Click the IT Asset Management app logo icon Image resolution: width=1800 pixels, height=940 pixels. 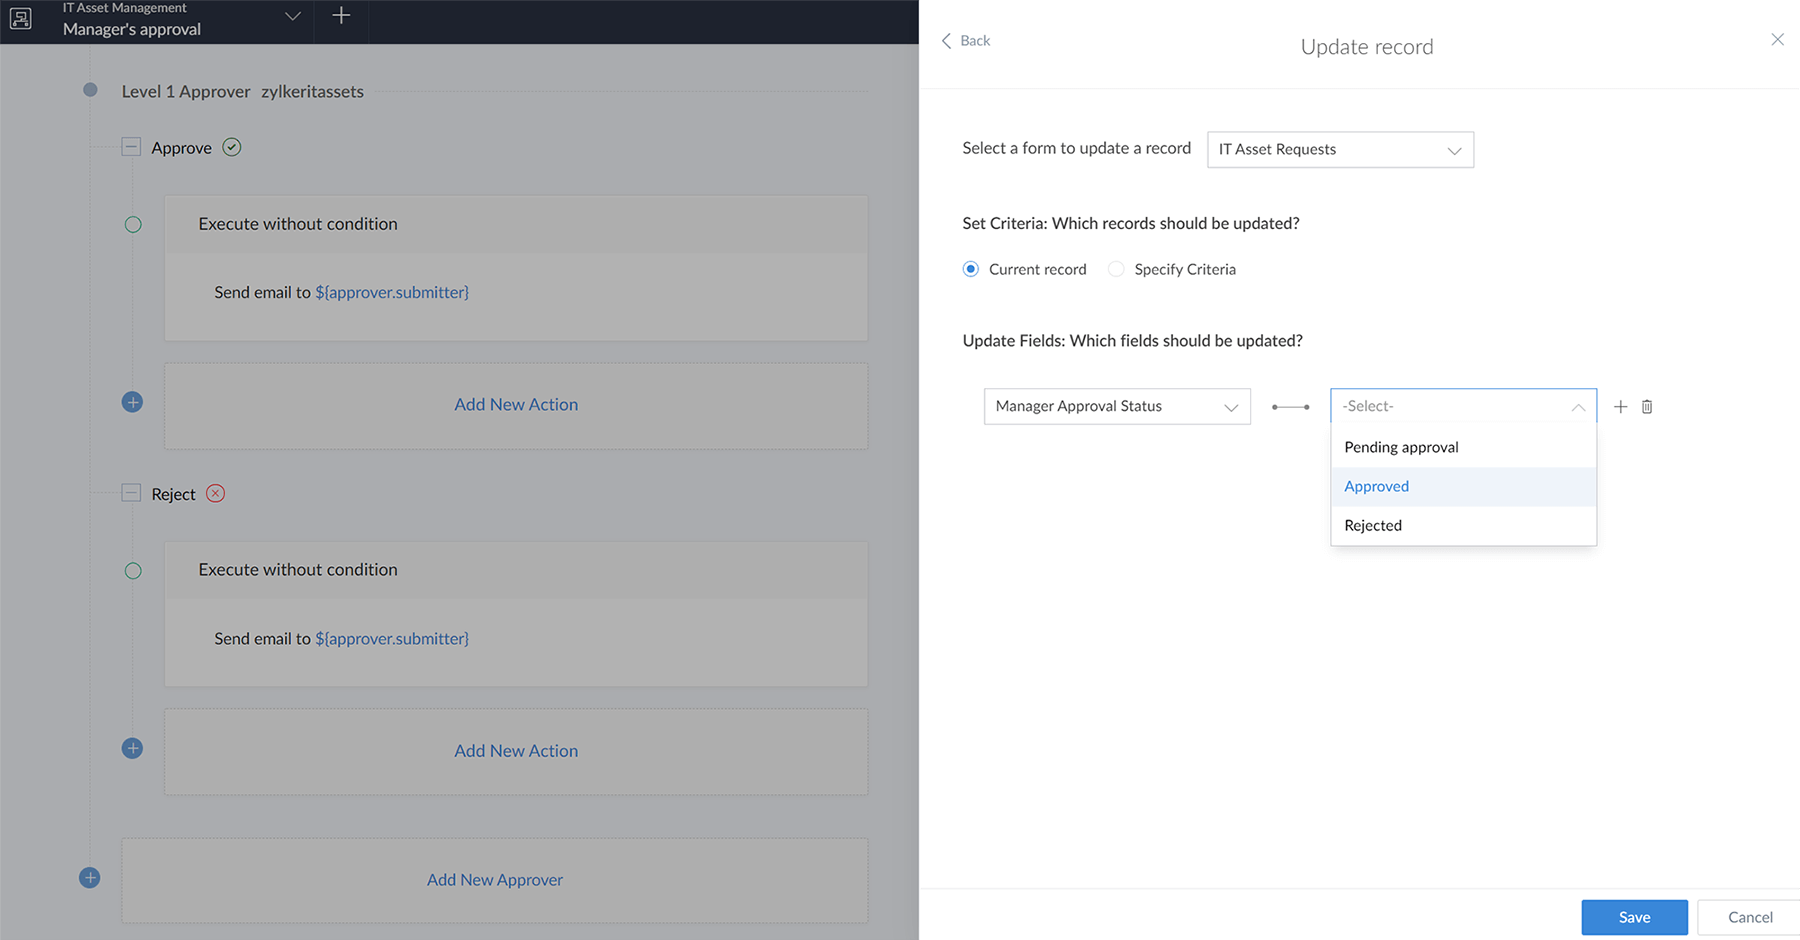(20, 18)
